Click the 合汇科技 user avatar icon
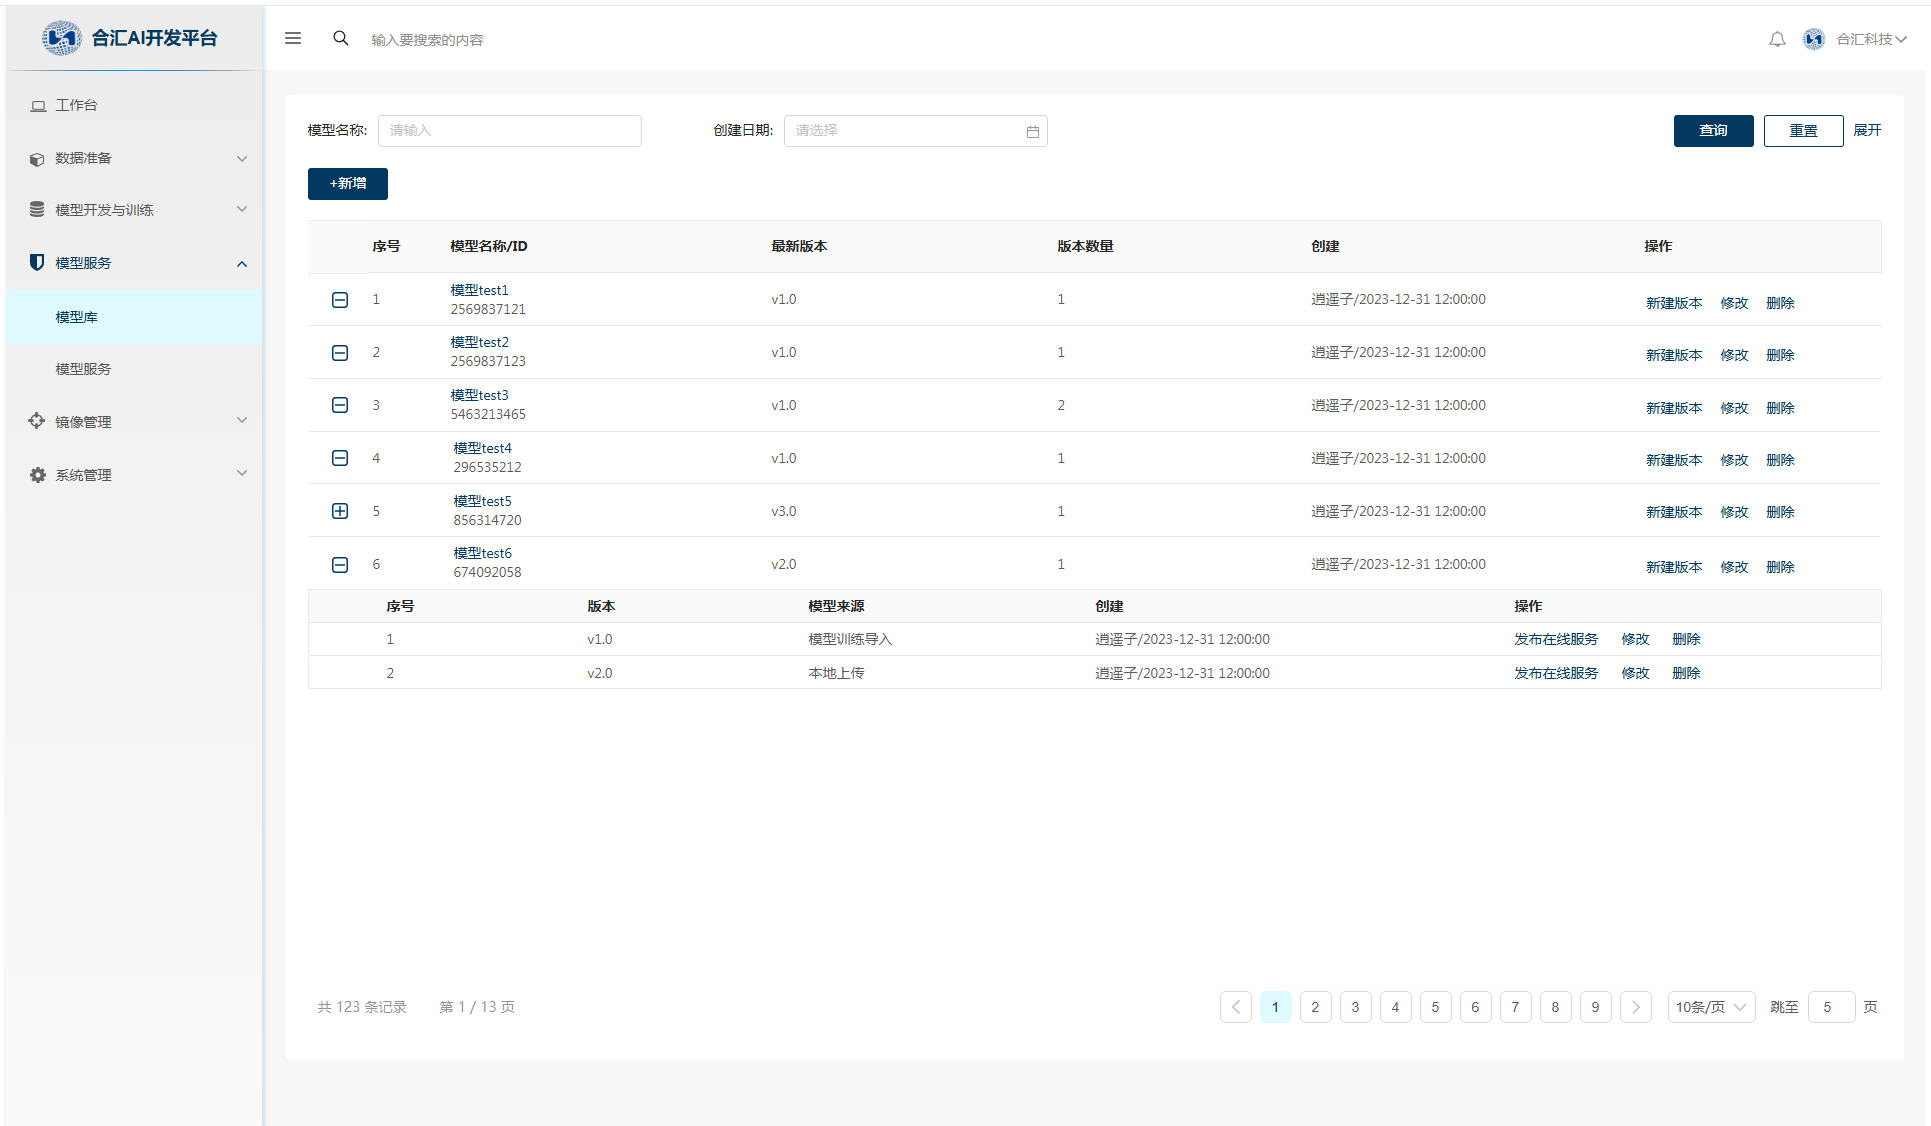Screen dimensions: 1931x1126 coord(1814,39)
